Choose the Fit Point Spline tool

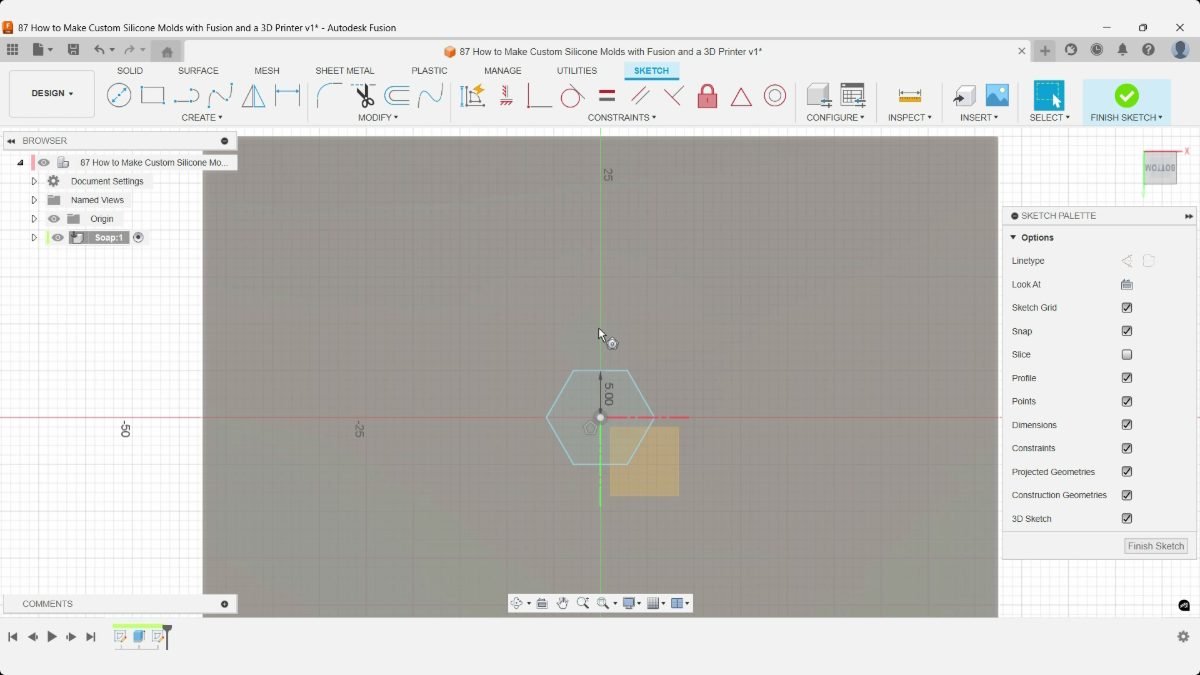(220, 95)
